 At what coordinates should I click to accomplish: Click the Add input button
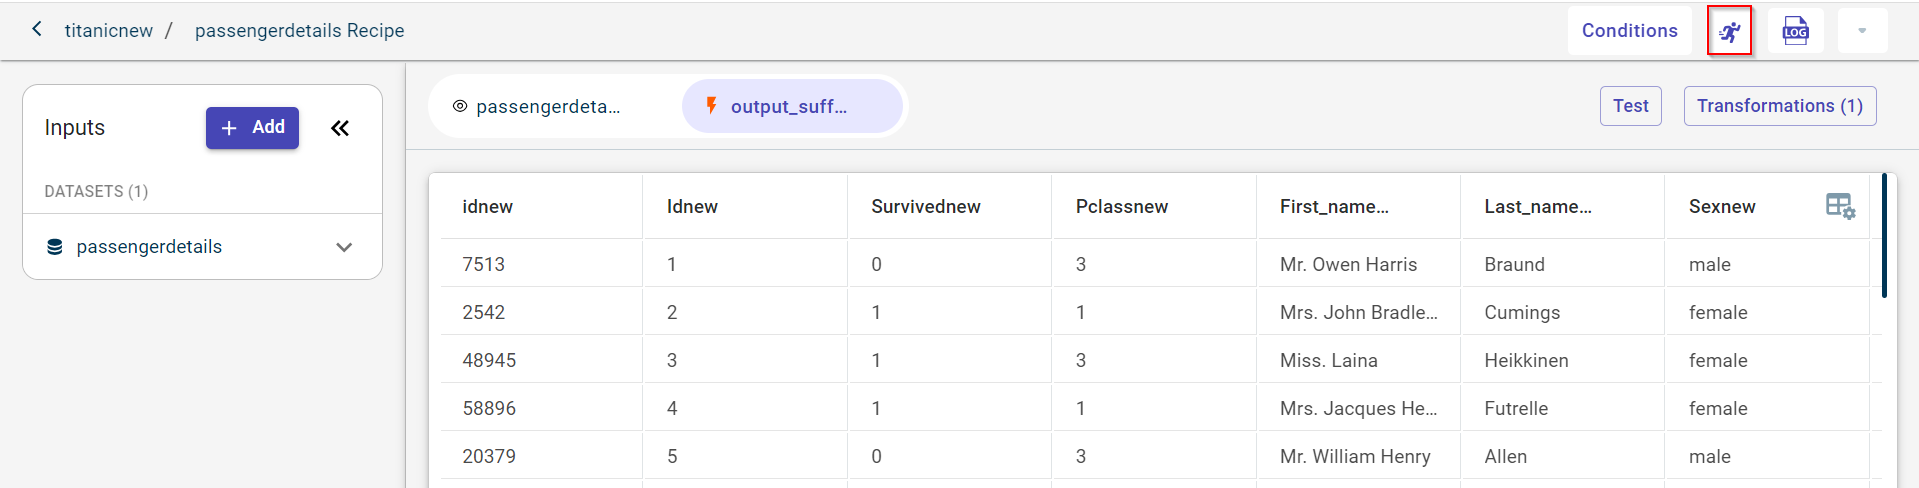252,128
